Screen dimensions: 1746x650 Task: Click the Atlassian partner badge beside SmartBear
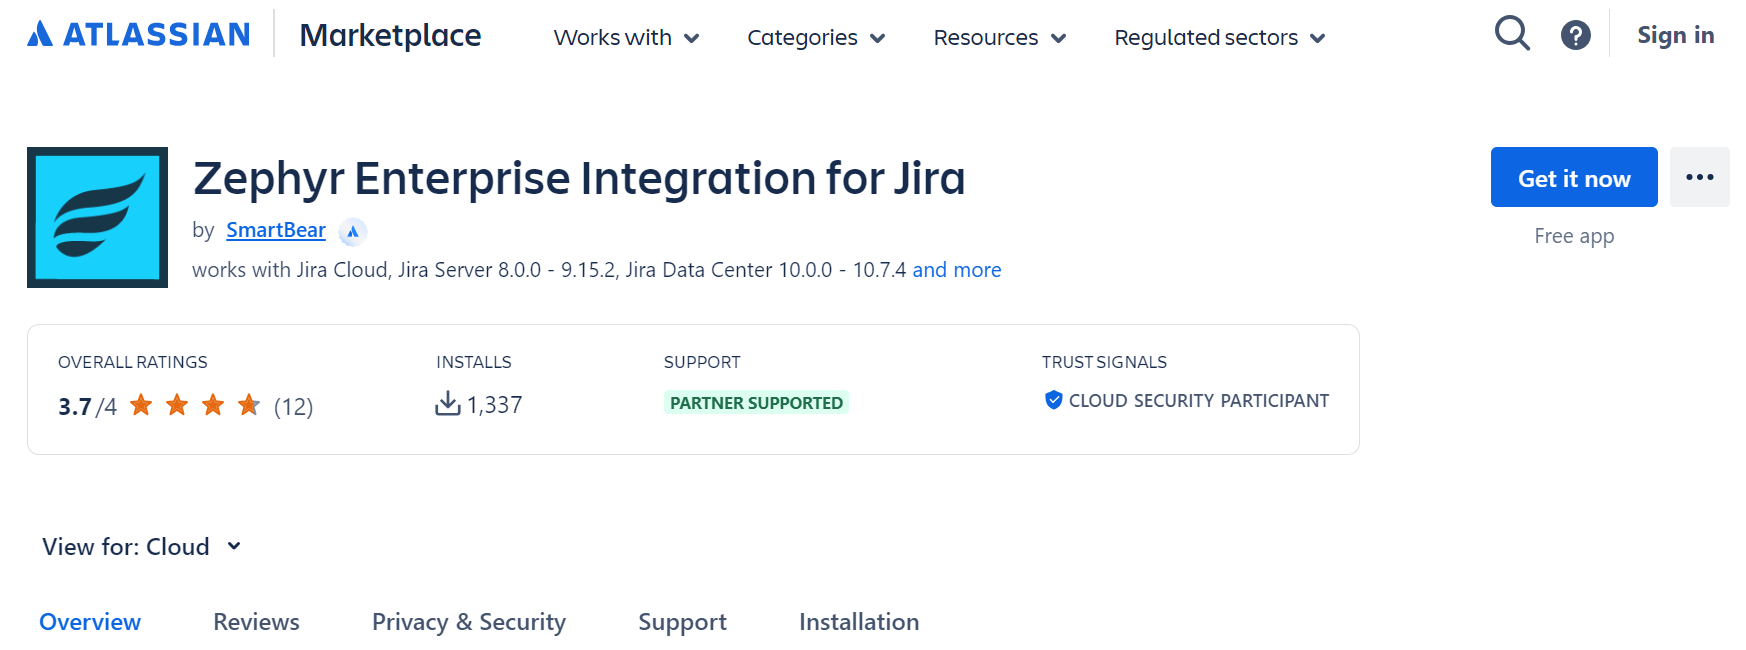tap(353, 232)
